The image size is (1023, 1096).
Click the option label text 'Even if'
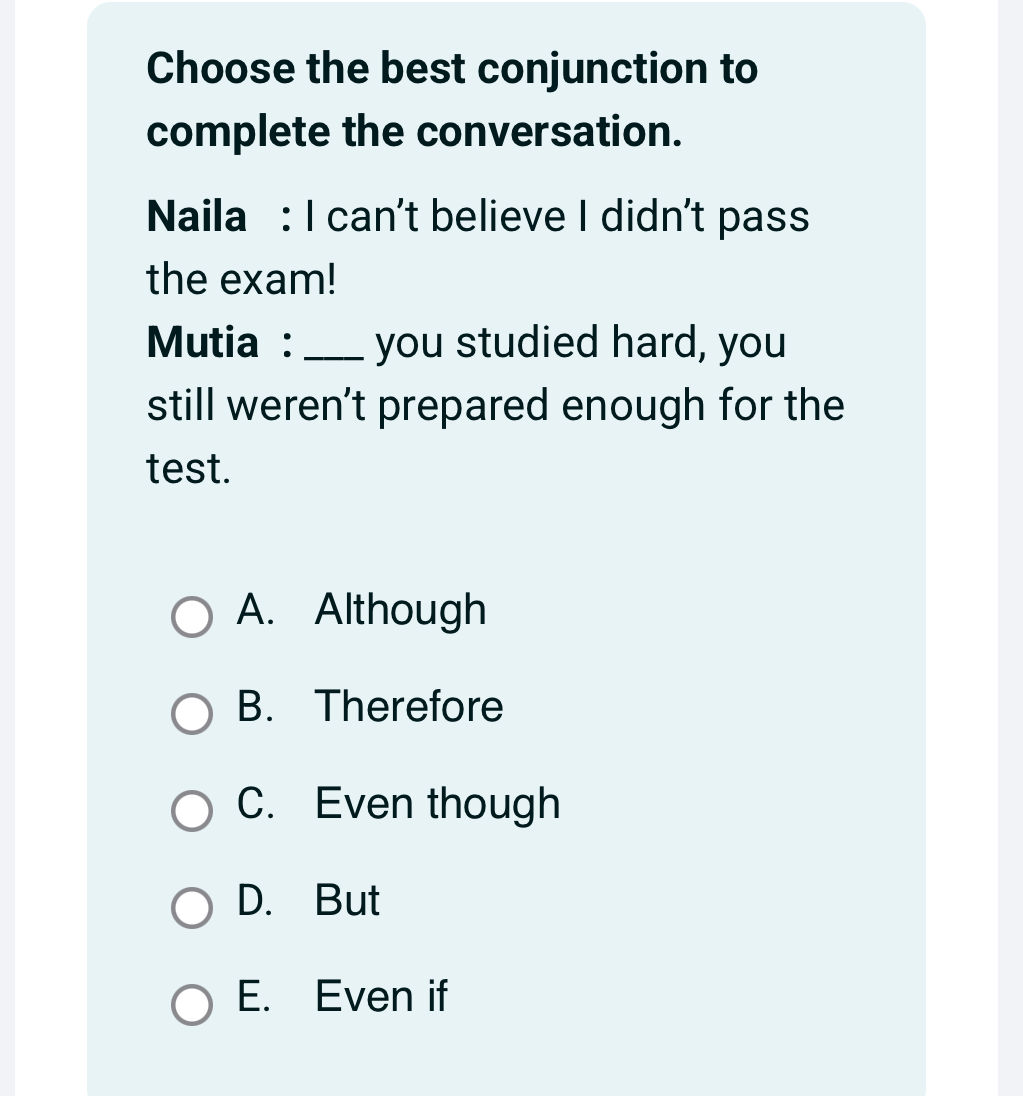[380, 997]
